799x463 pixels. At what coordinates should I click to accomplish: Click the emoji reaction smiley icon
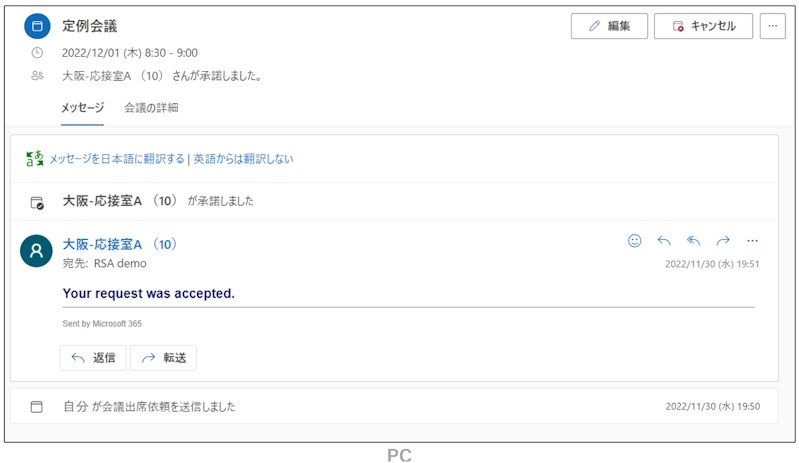pyautogui.click(x=634, y=240)
